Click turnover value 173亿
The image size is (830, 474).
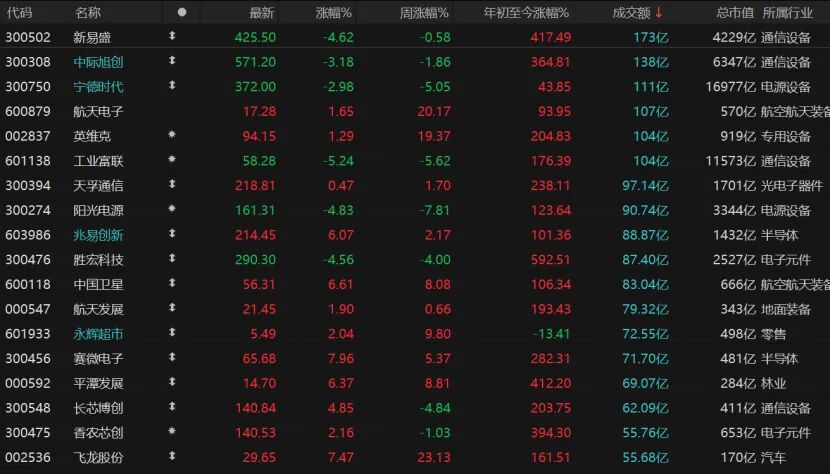coord(651,37)
